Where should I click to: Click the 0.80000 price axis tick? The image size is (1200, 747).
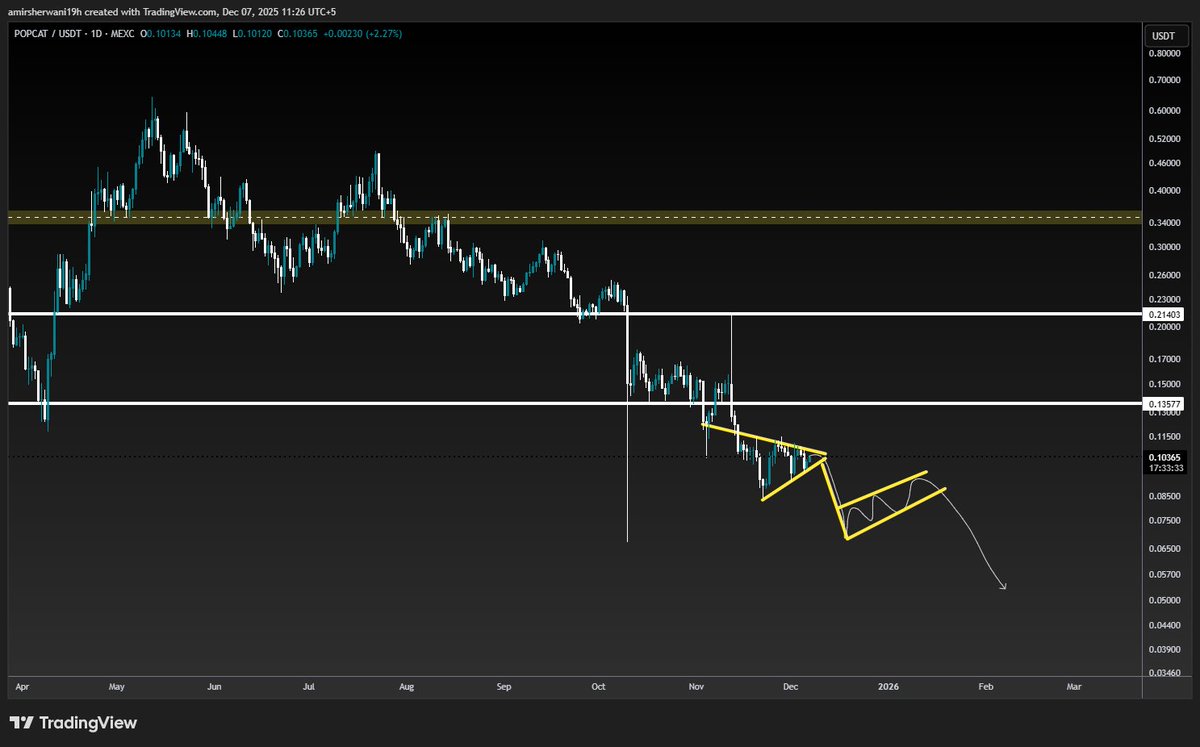(x=1163, y=56)
